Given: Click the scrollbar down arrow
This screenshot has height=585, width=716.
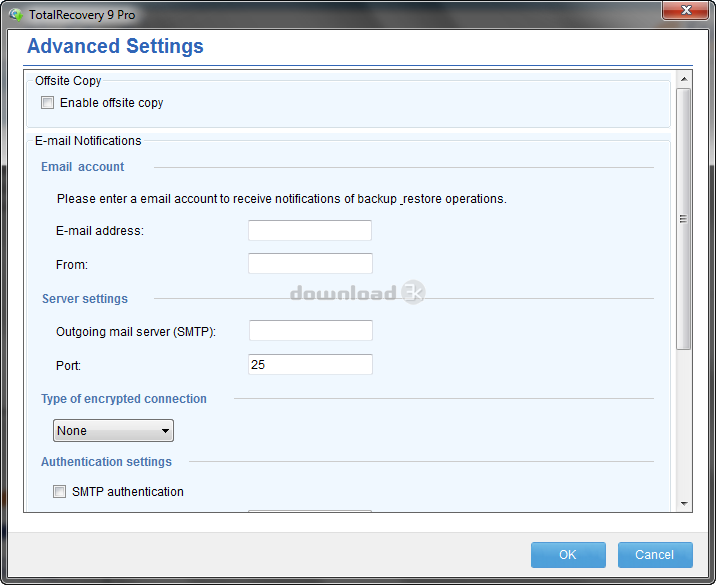Looking at the screenshot, I should 684,504.
